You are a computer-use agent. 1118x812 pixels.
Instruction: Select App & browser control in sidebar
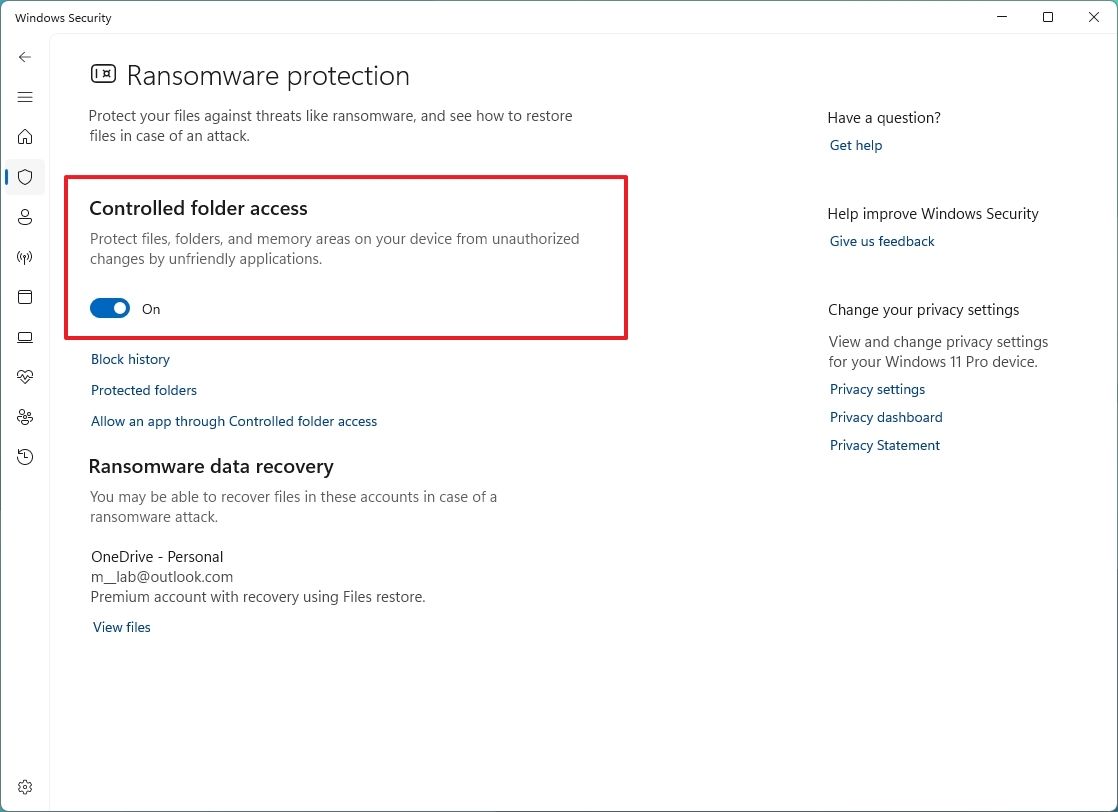(x=25, y=297)
